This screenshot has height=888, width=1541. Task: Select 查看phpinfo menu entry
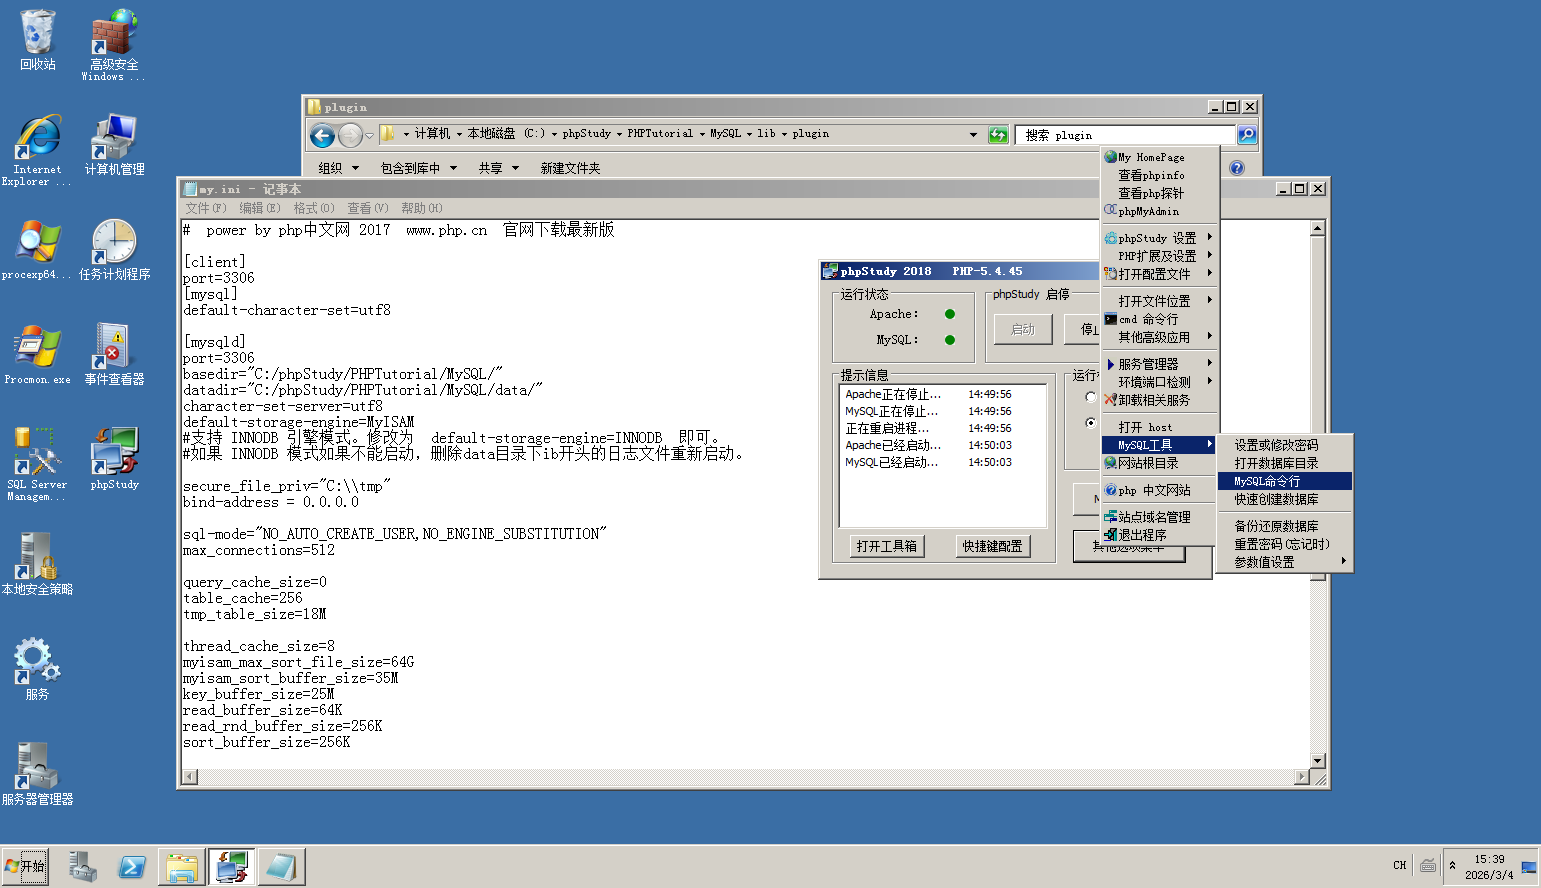1159,175
